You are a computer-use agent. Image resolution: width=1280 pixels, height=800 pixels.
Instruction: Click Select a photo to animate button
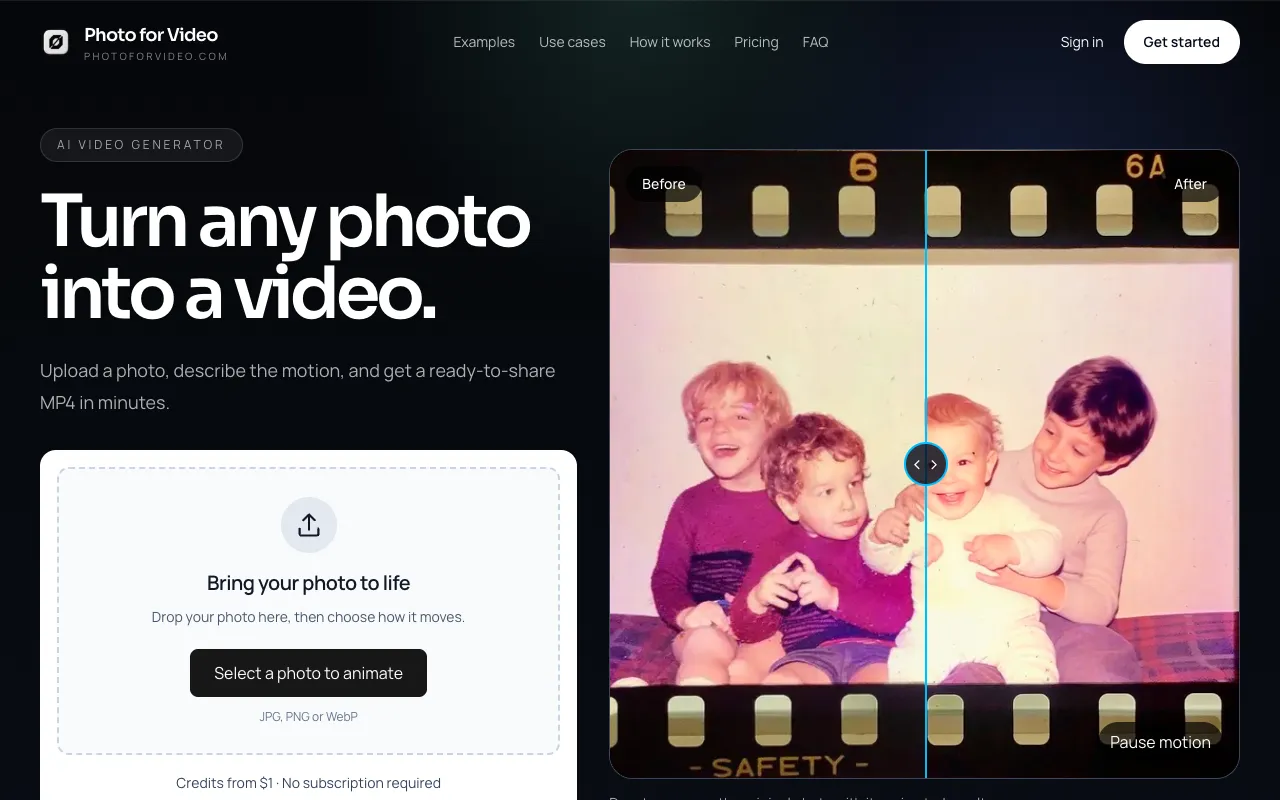[x=308, y=673]
